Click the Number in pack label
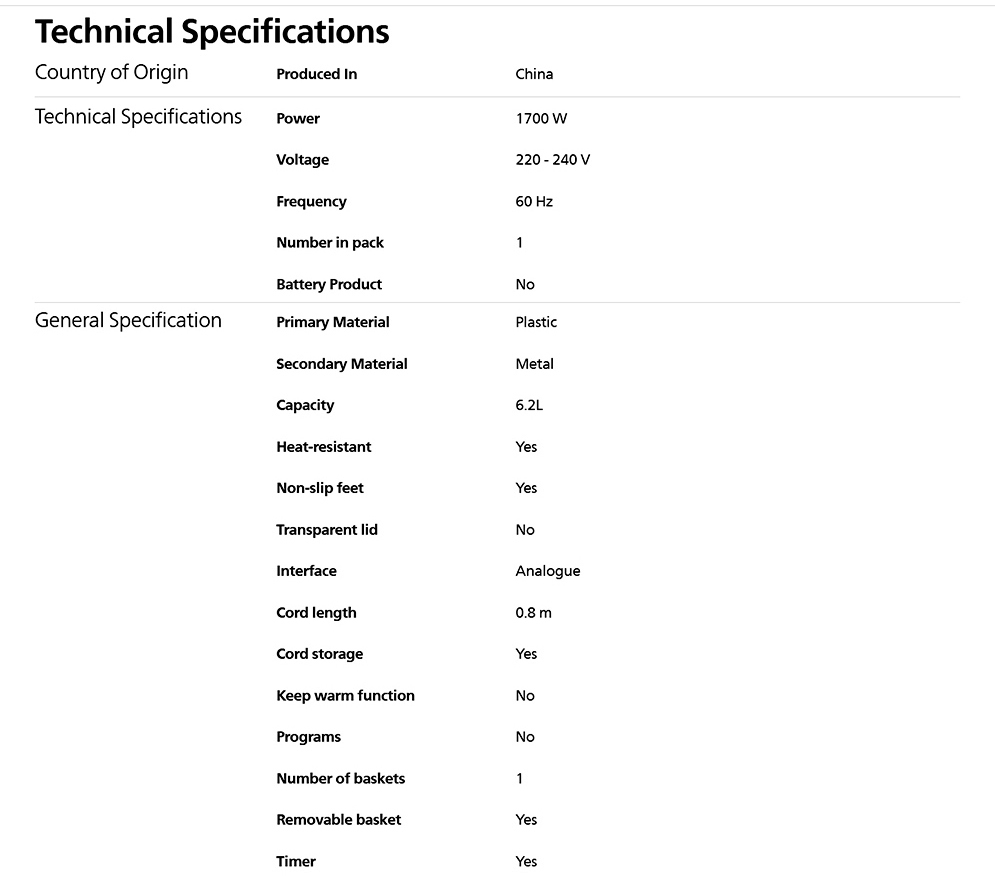 click(x=330, y=243)
